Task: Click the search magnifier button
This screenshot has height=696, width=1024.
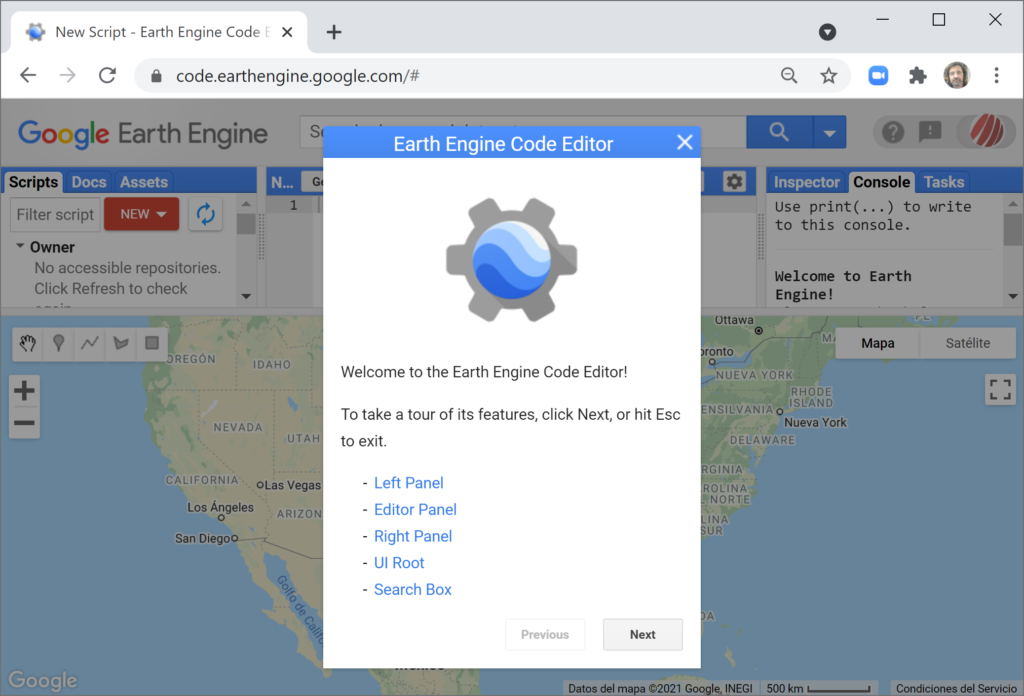Action: click(779, 132)
